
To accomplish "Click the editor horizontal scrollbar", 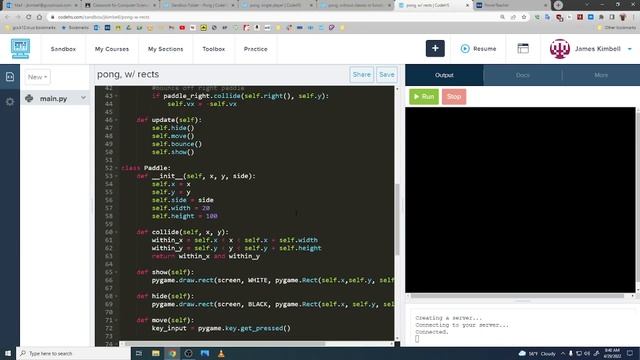I will pyautogui.click(x=224, y=344).
